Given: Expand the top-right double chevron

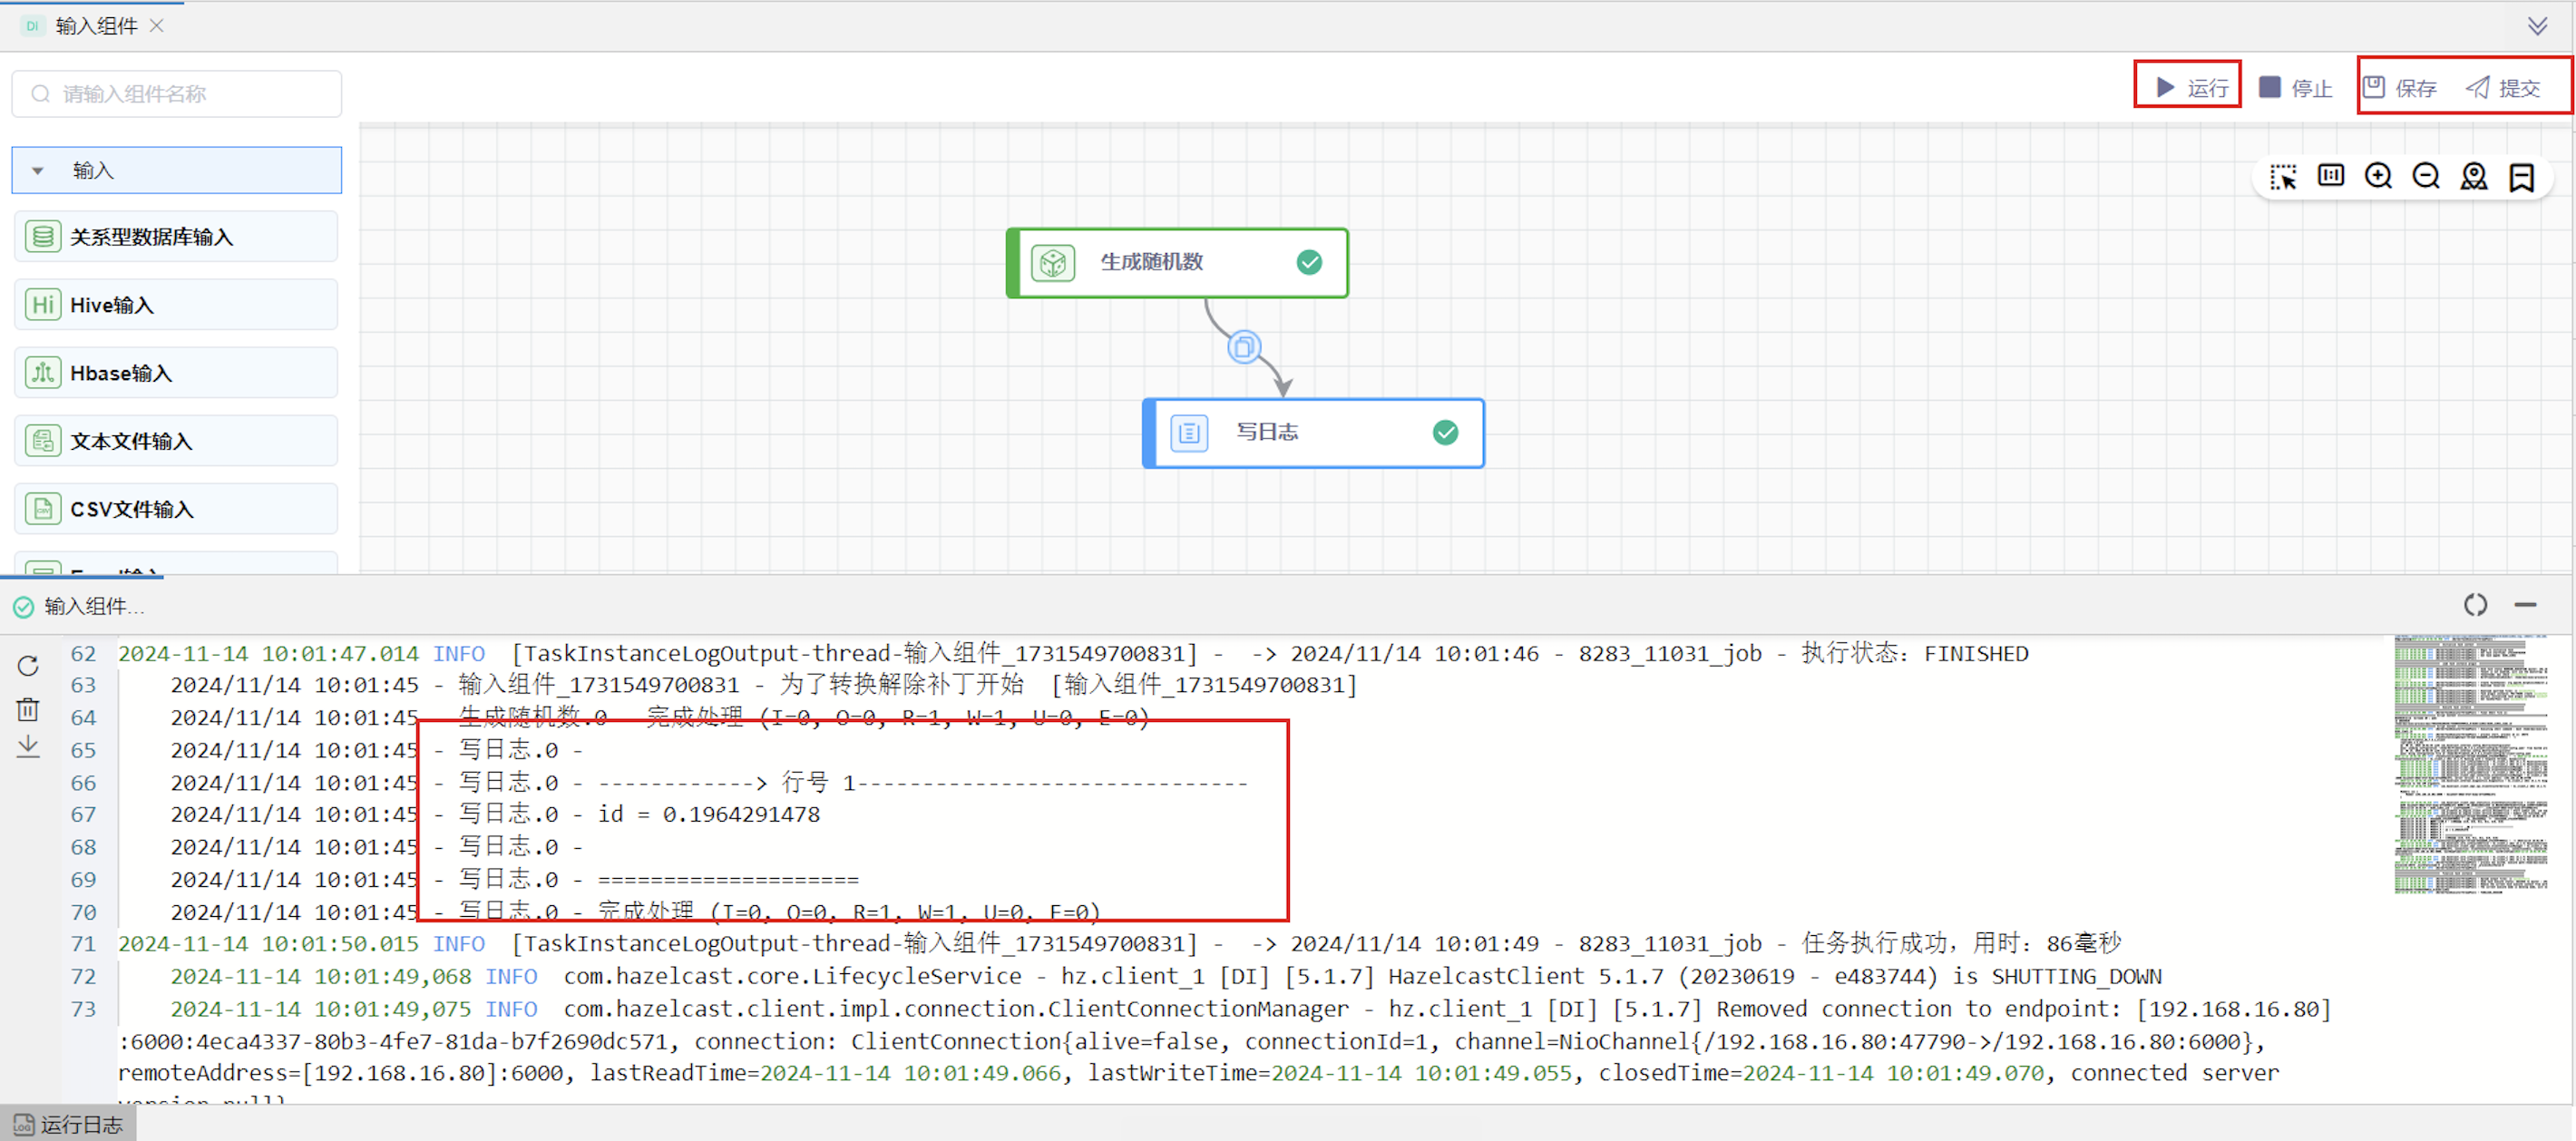Looking at the screenshot, I should coord(2537,26).
